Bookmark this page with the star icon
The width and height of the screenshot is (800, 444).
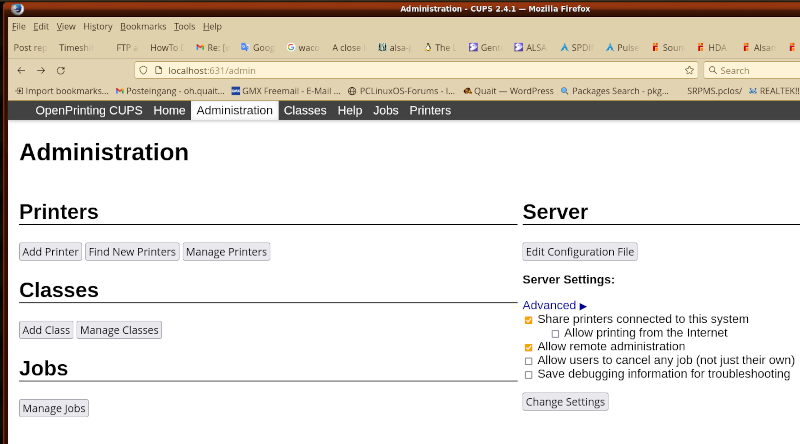689,71
